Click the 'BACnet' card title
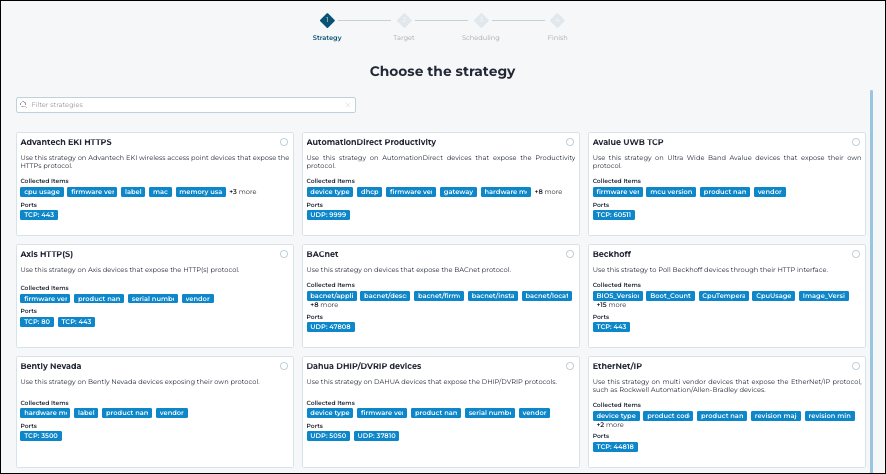The width and height of the screenshot is (886, 474). pos(323,254)
